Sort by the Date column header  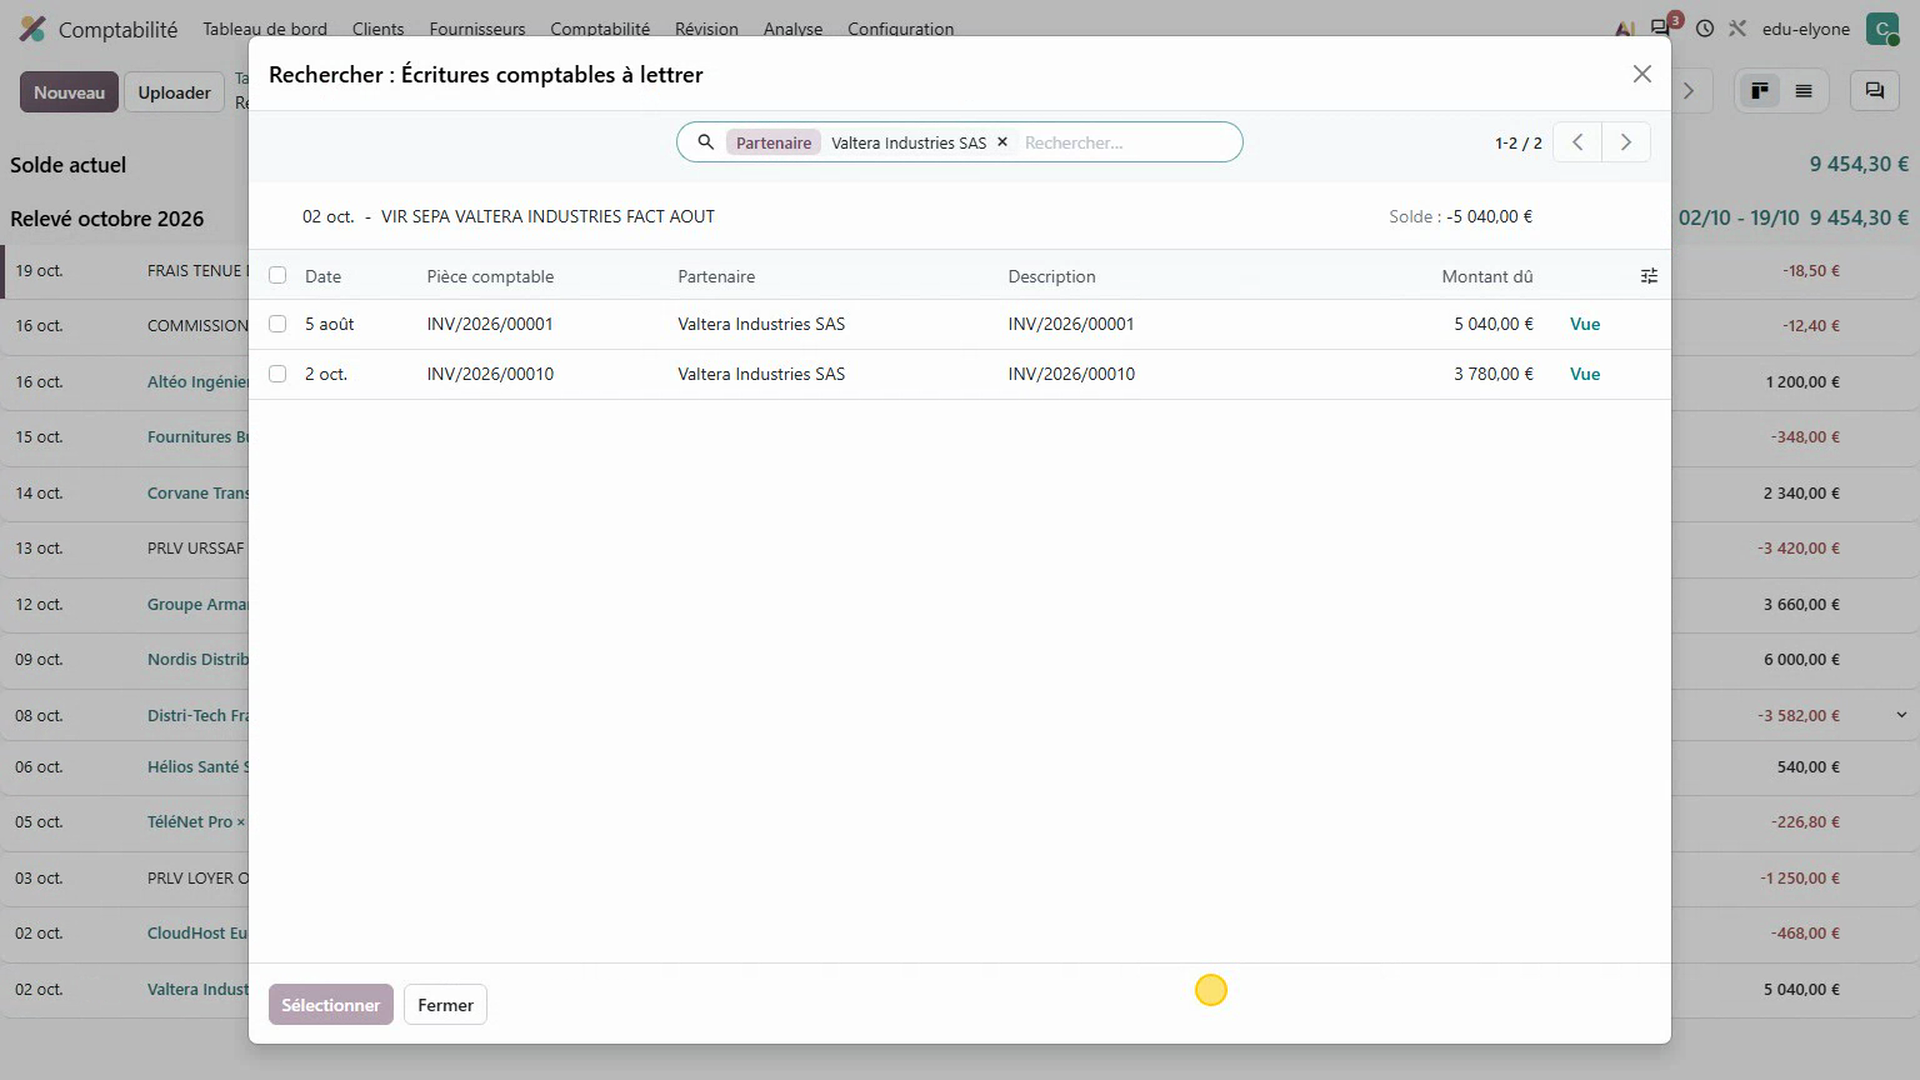point(323,276)
